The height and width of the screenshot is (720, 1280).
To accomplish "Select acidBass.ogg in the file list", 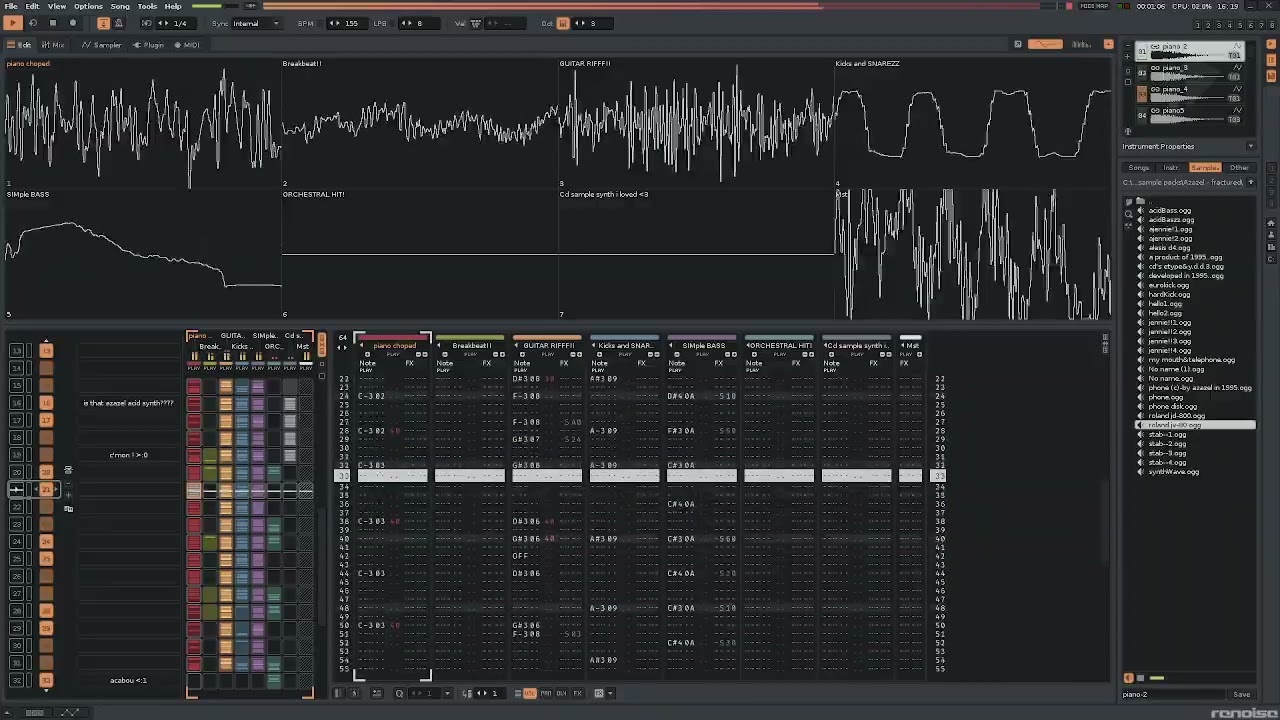I will click(1170, 211).
